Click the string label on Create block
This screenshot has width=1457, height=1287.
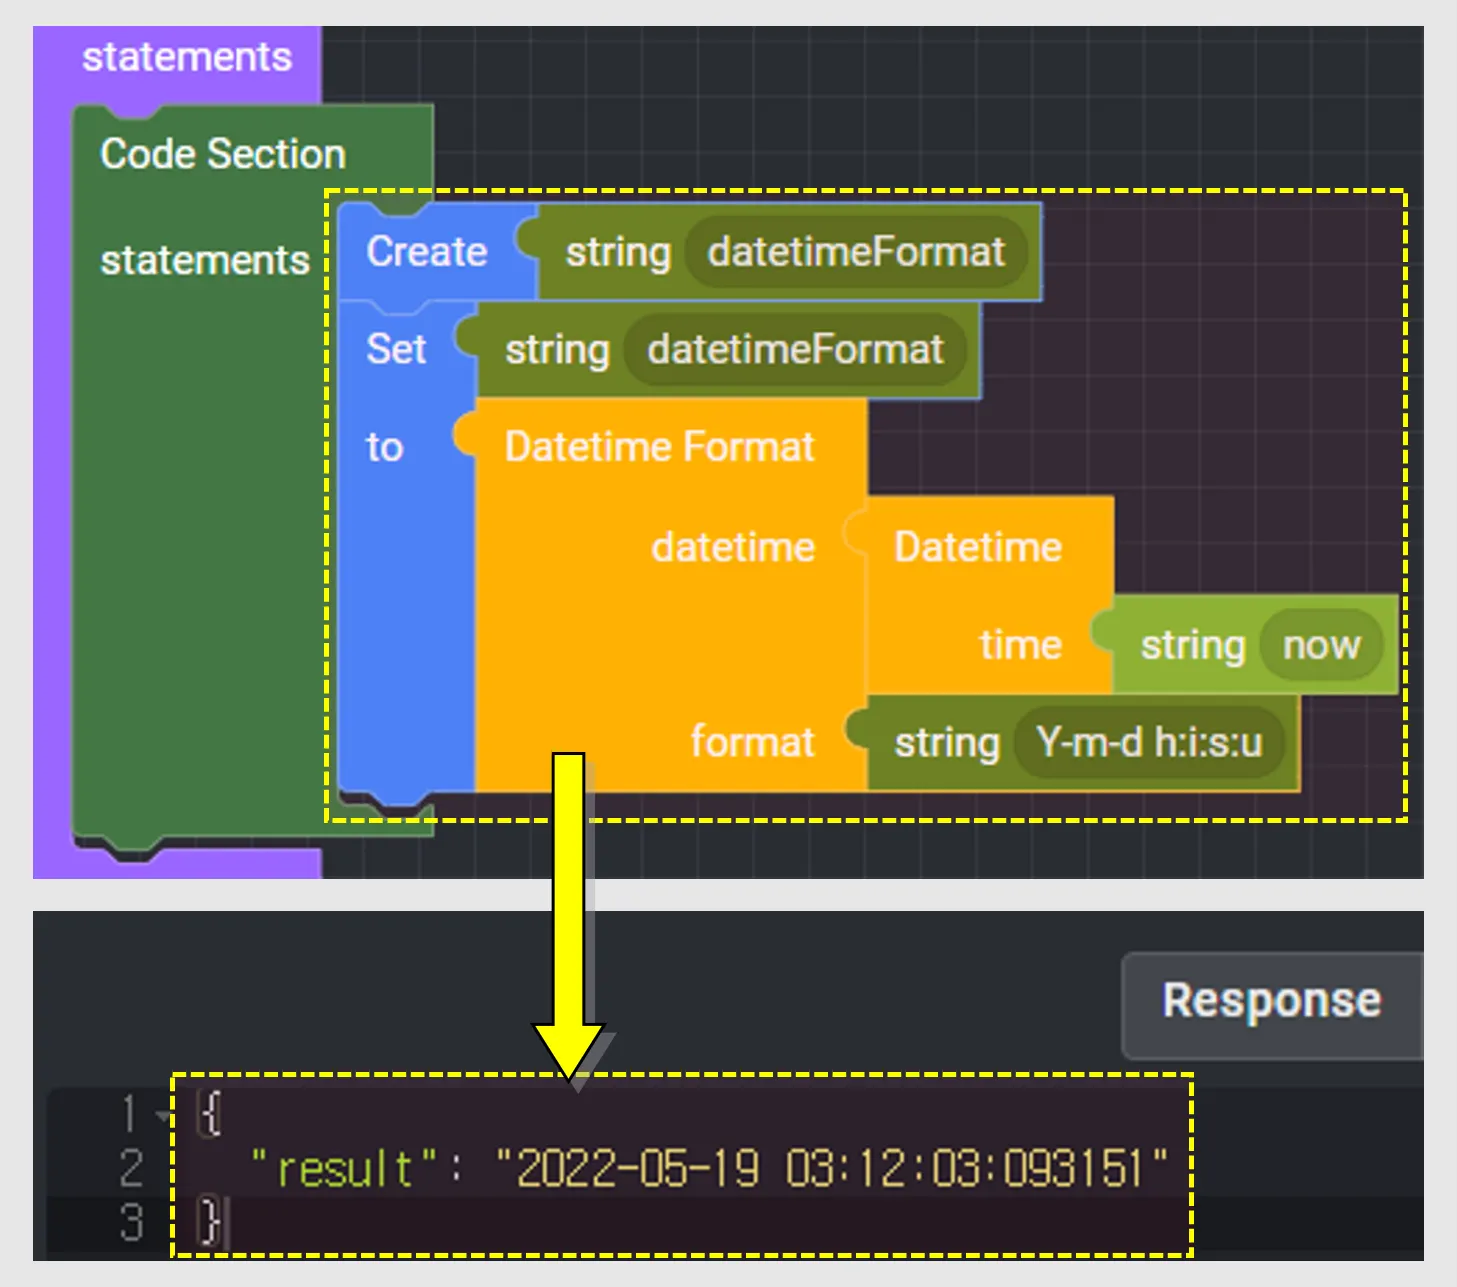(x=618, y=251)
